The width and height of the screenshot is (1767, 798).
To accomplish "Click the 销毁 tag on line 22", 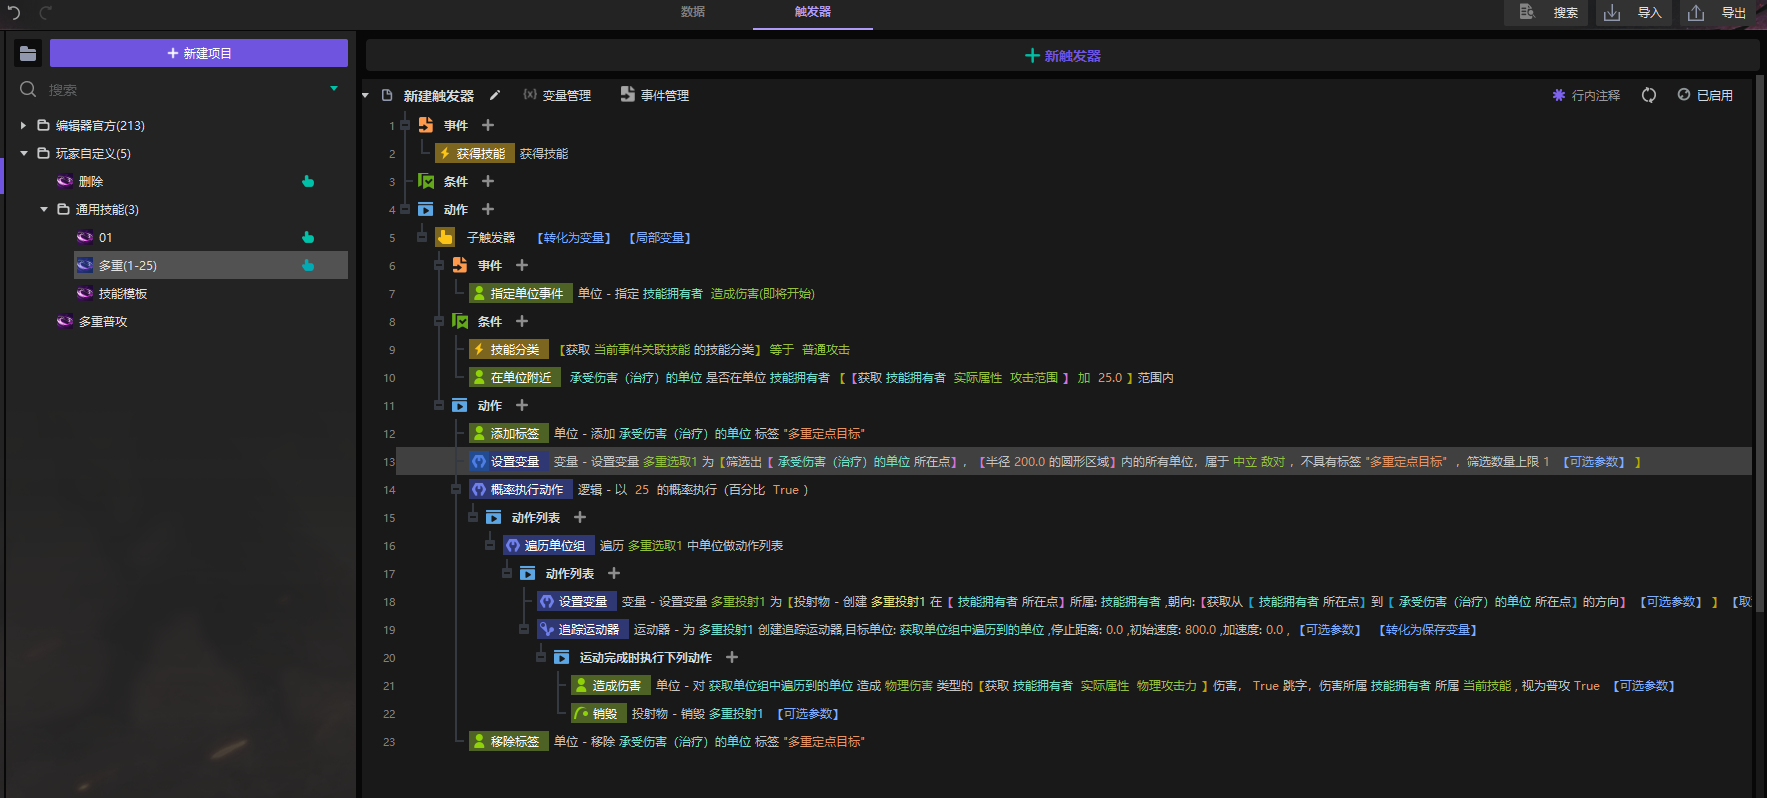I will (598, 713).
